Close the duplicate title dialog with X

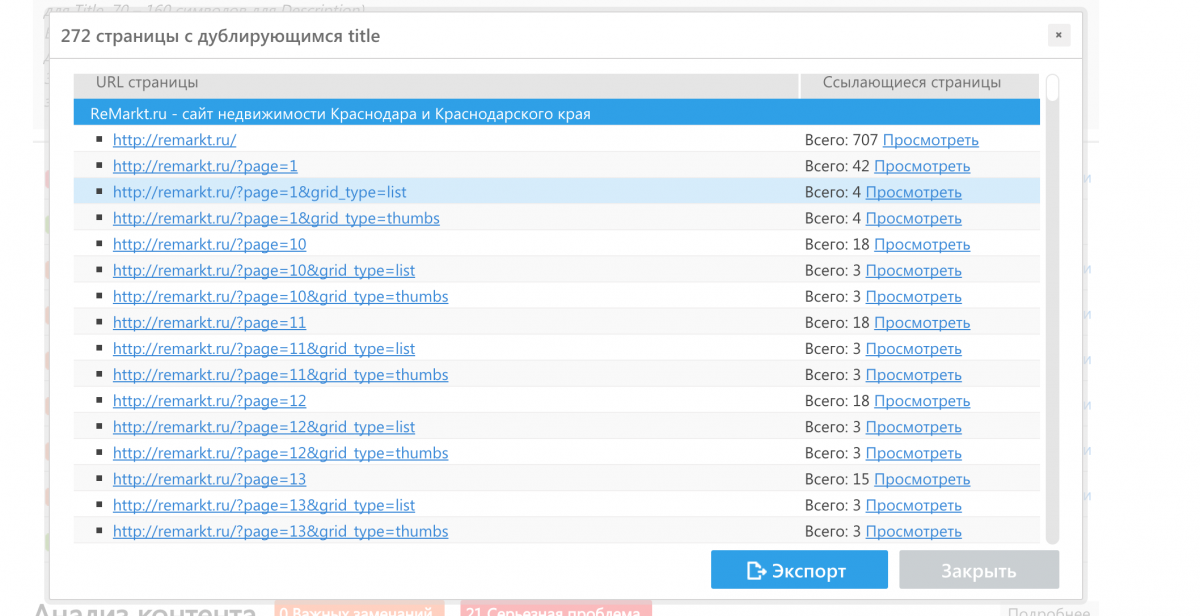[1059, 36]
